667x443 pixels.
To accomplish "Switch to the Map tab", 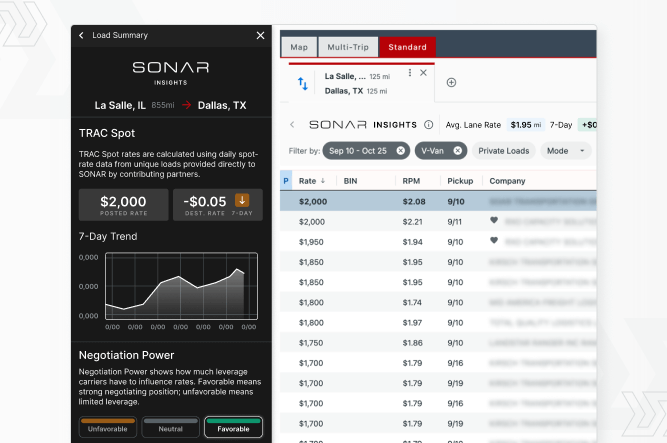I will point(298,47).
